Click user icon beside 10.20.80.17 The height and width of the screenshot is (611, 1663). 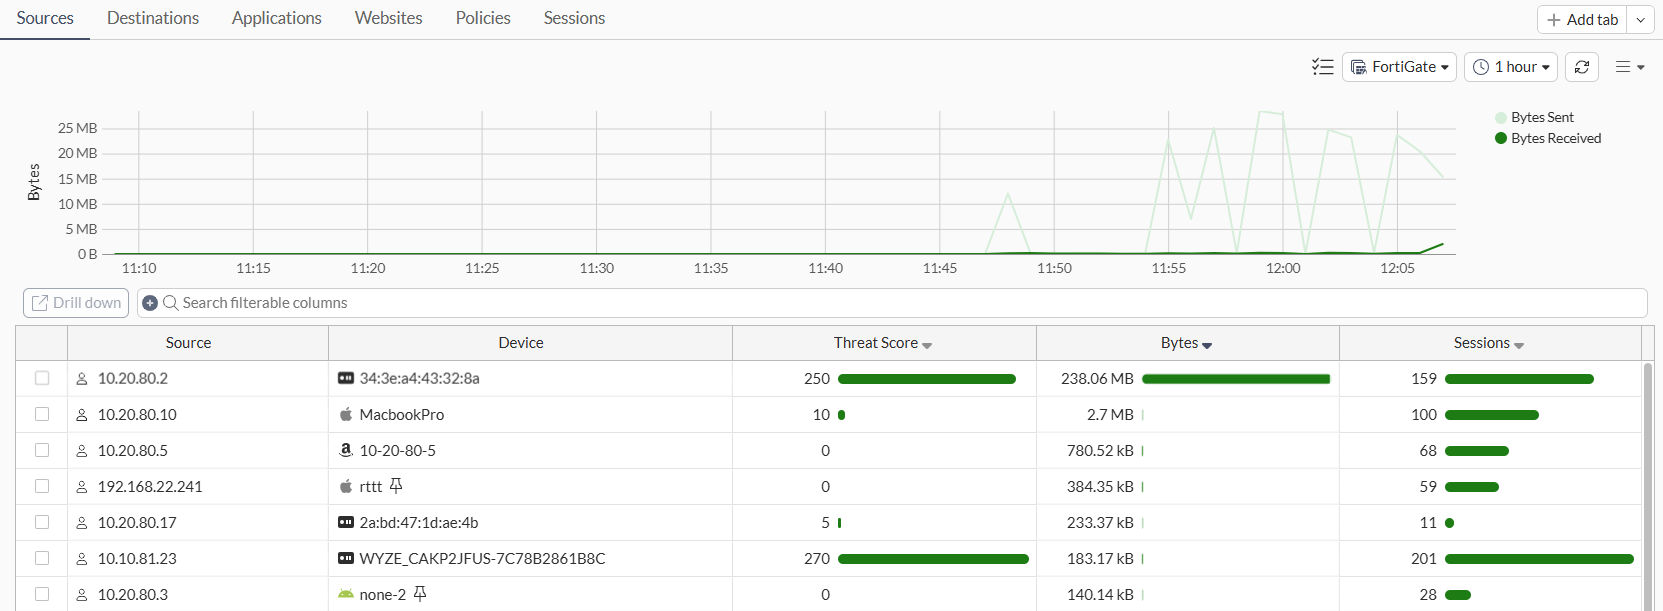82,523
